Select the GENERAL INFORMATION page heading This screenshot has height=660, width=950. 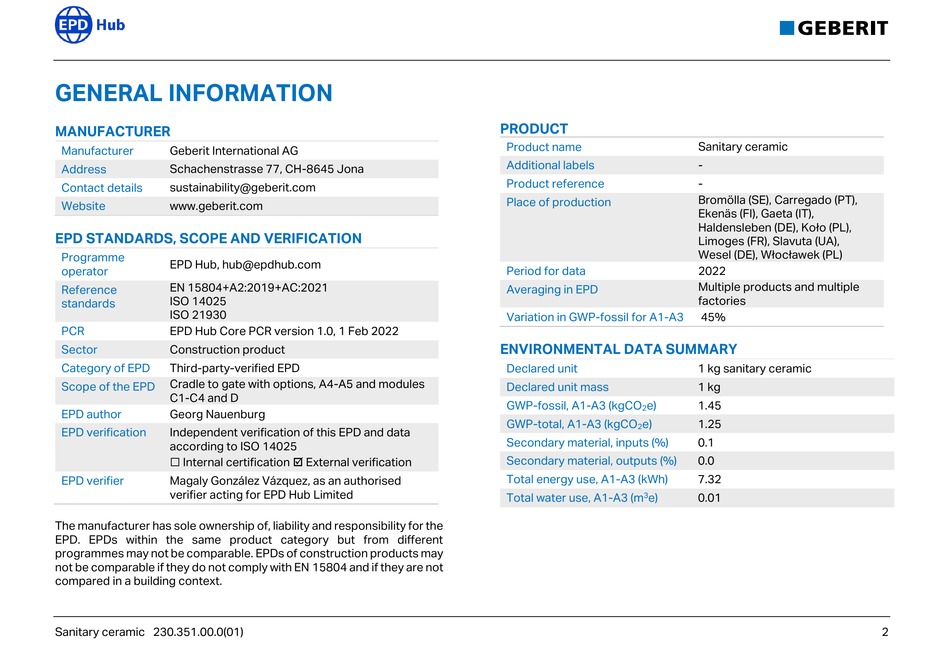pos(194,93)
